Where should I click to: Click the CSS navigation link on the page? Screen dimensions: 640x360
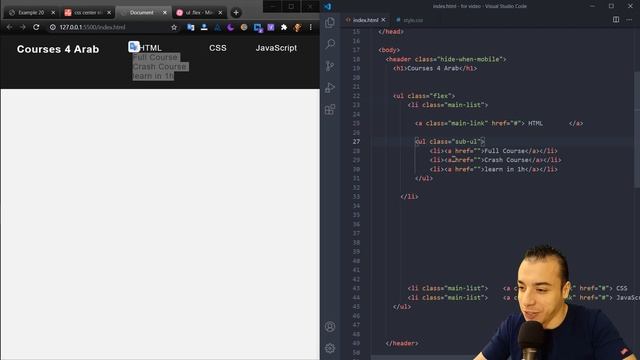[218, 48]
